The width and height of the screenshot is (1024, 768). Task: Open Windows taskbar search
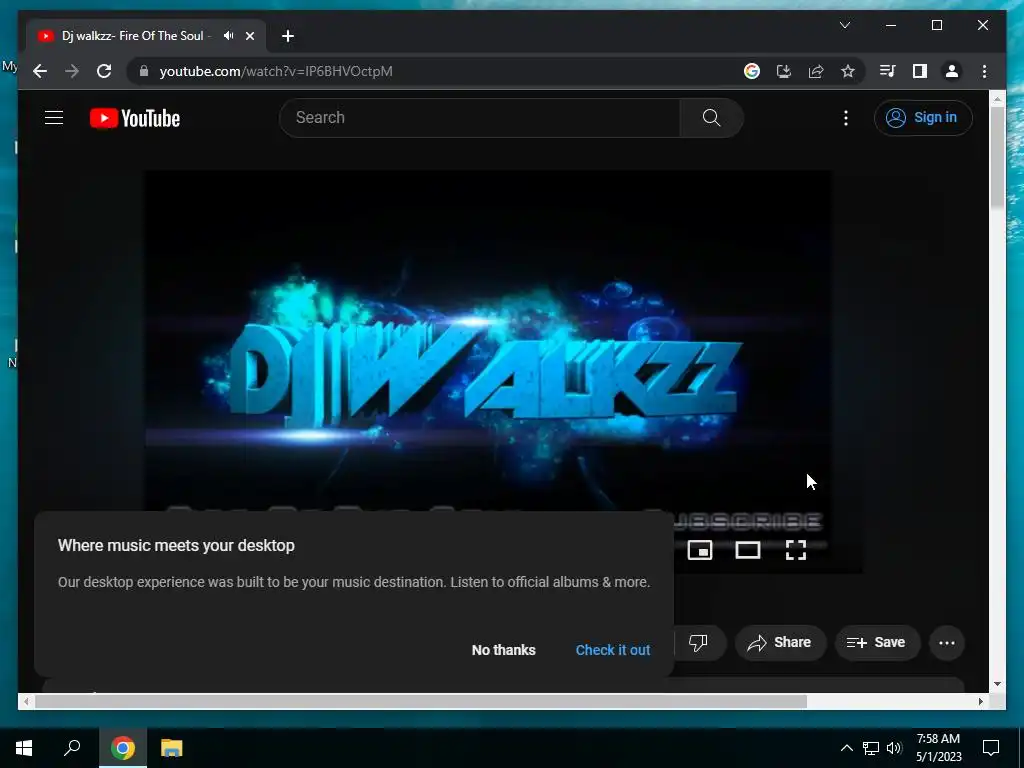pyautogui.click(x=72, y=748)
